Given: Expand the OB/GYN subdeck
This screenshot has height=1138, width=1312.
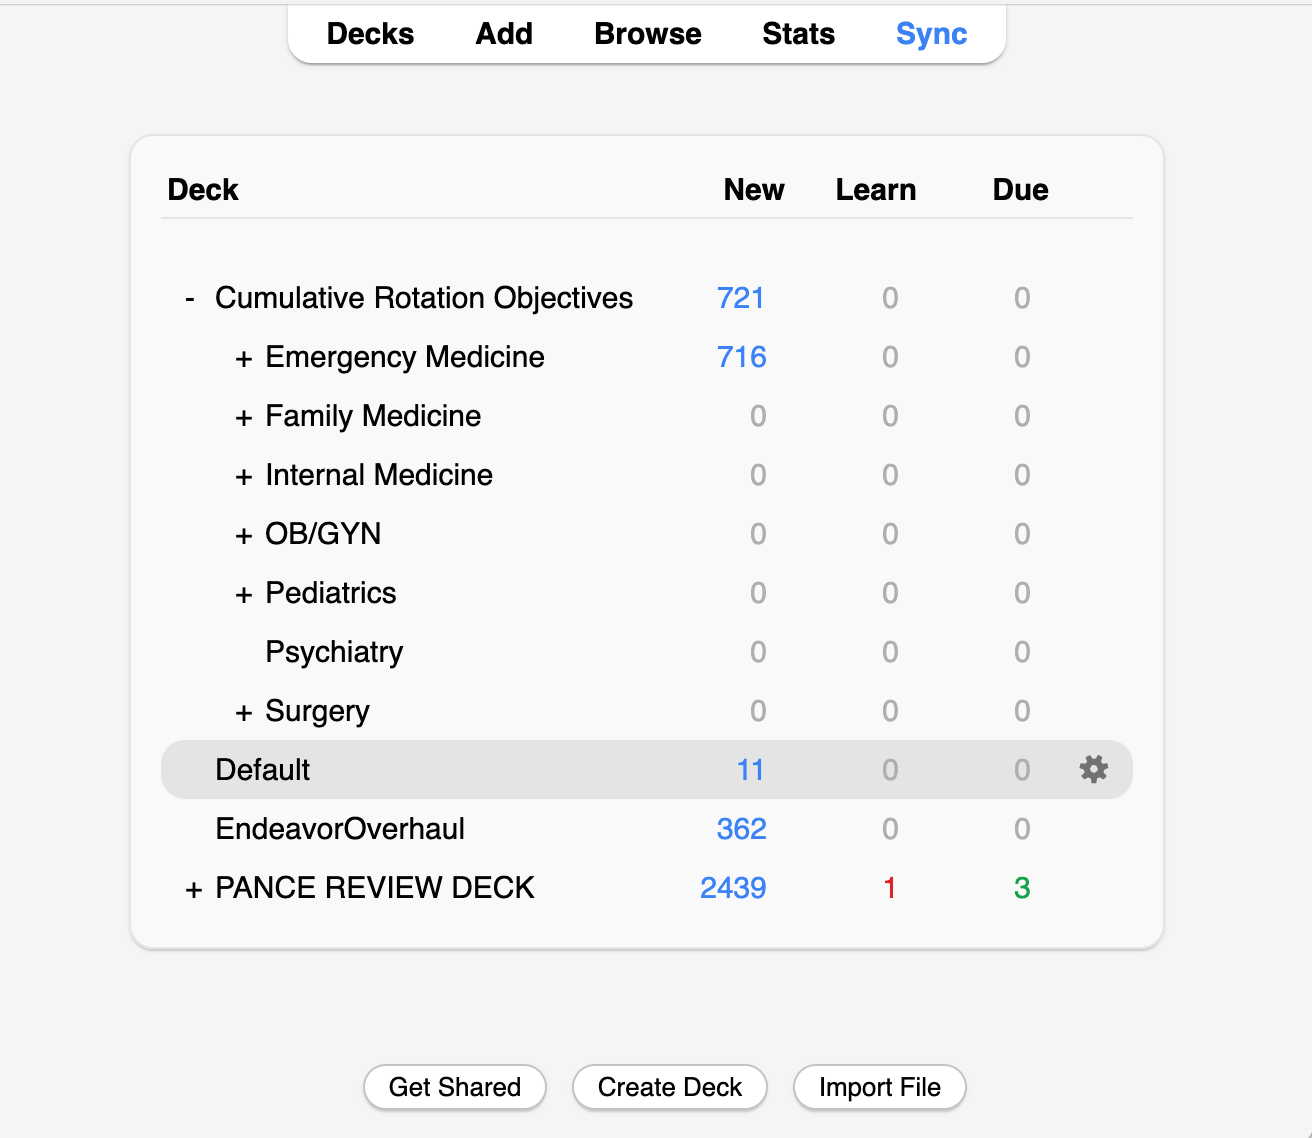Looking at the screenshot, I should 244,535.
